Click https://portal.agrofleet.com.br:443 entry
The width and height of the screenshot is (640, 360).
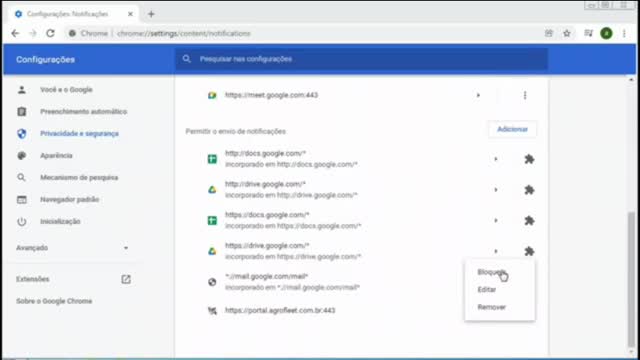click(x=280, y=310)
